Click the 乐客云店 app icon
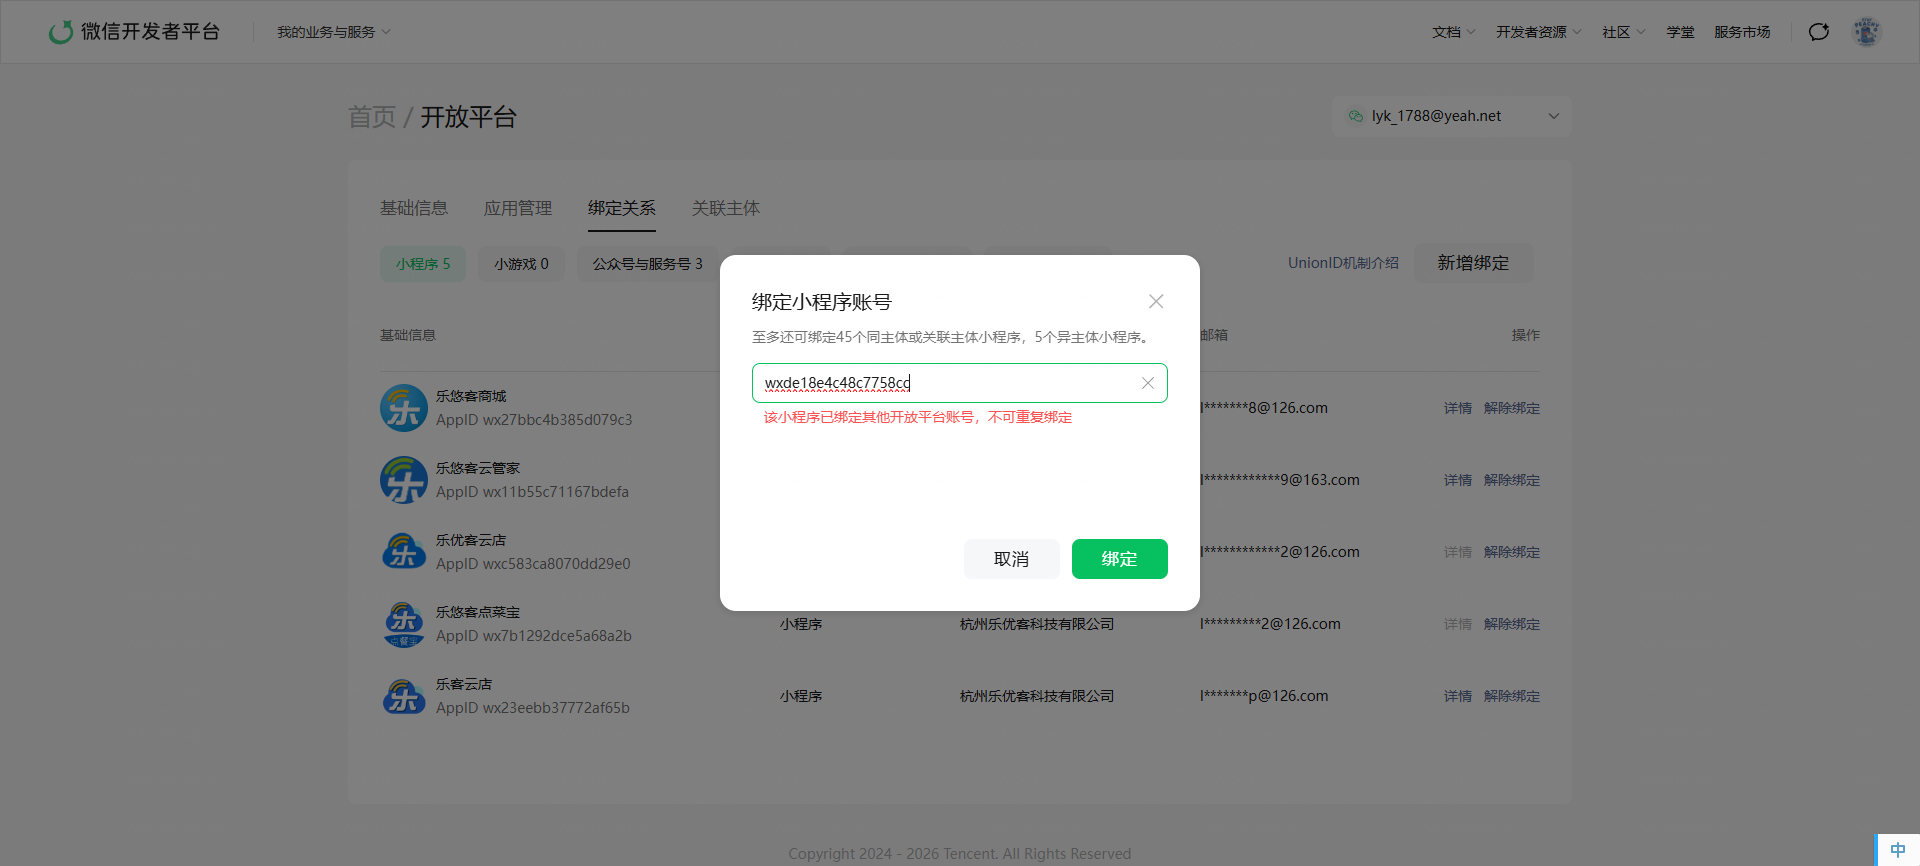Image resolution: width=1920 pixels, height=866 pixels. tap(404, 696)
